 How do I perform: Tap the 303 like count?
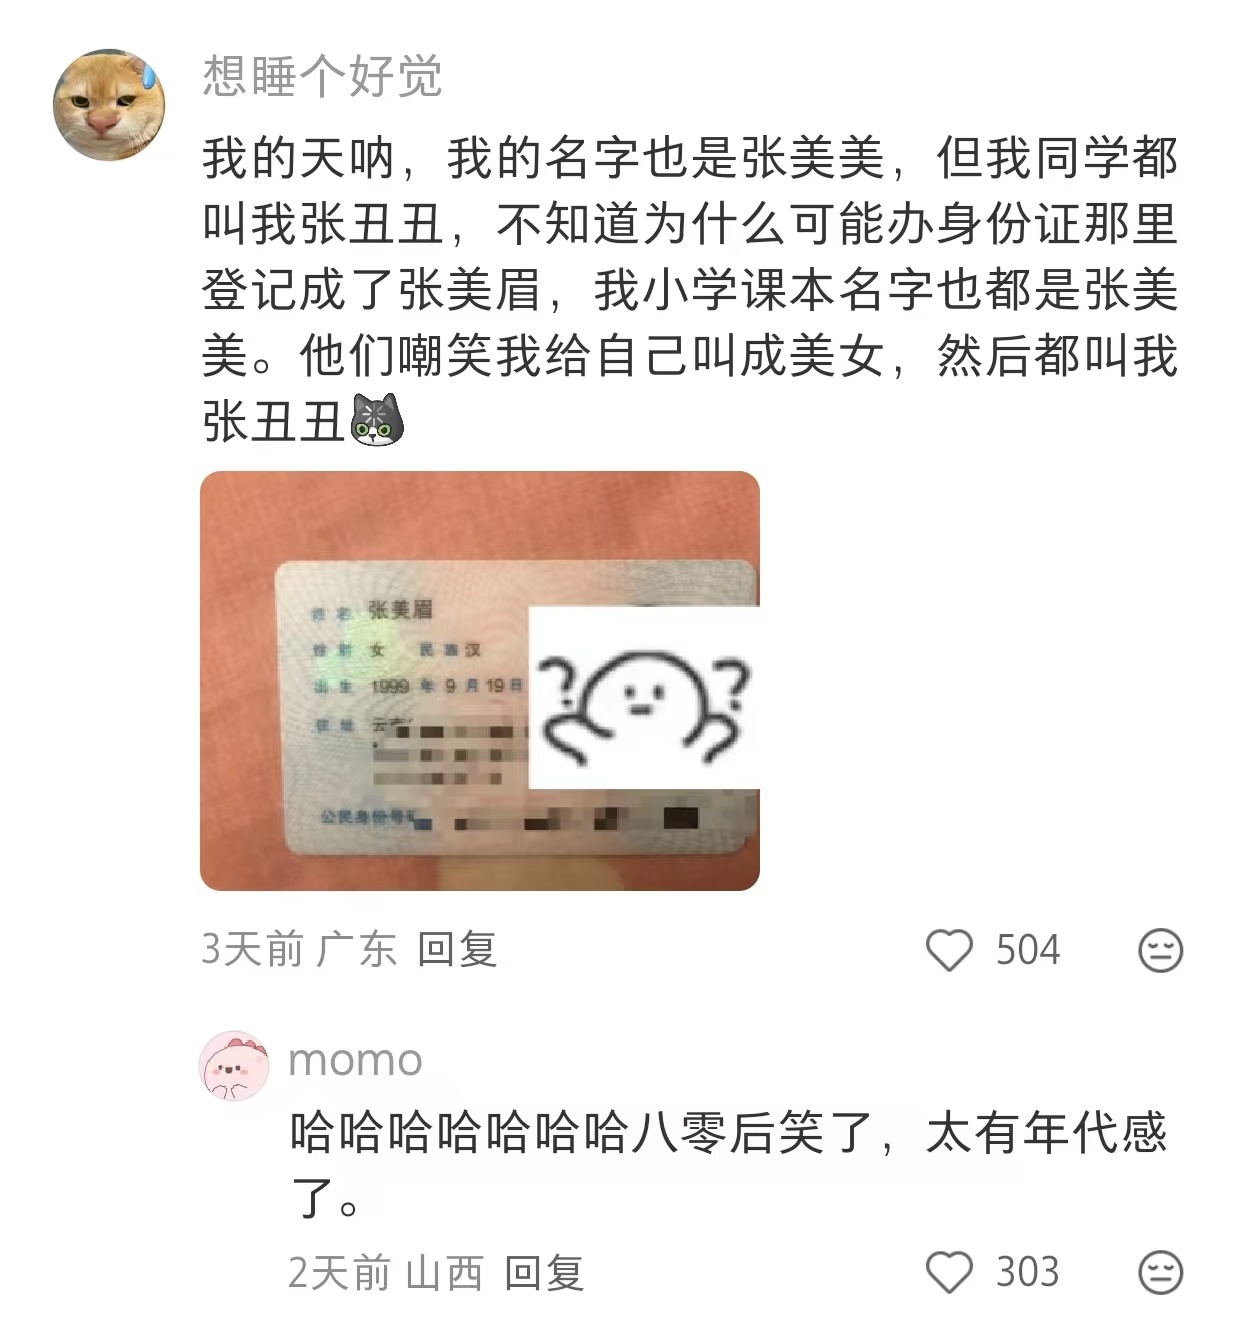click(x=1028, y=1272)
